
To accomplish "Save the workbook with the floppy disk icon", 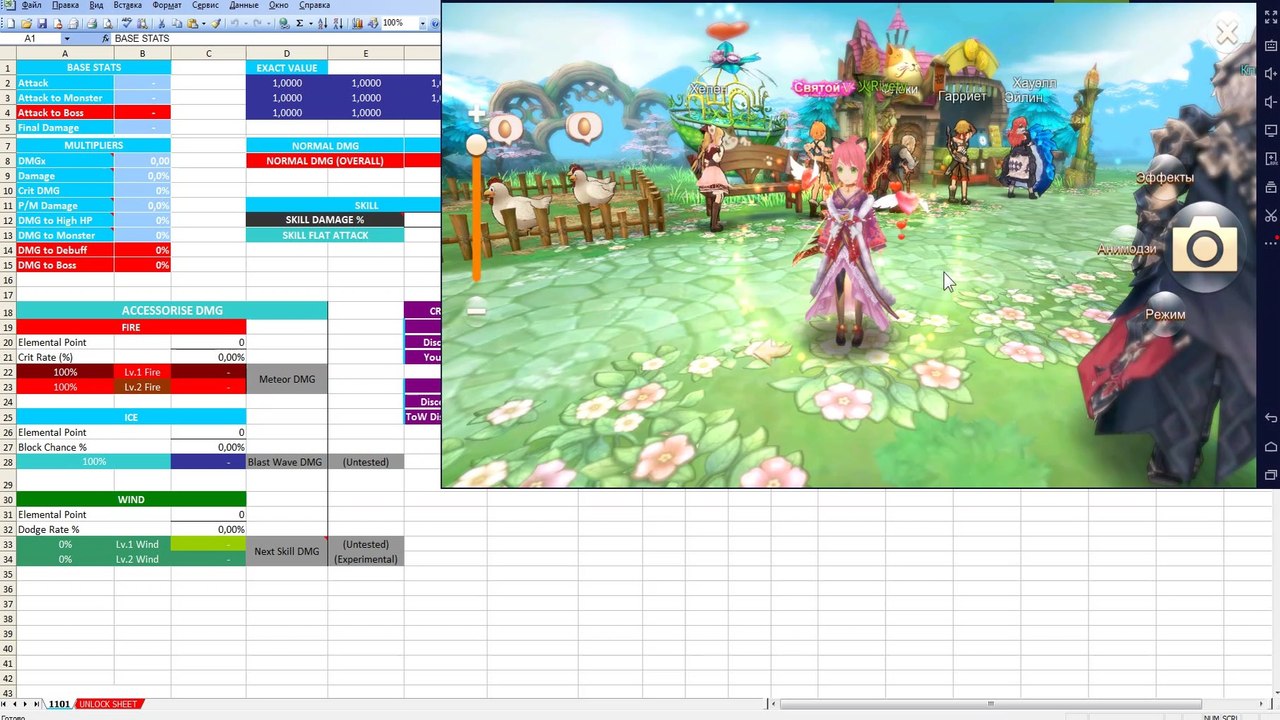I will 42,23.
